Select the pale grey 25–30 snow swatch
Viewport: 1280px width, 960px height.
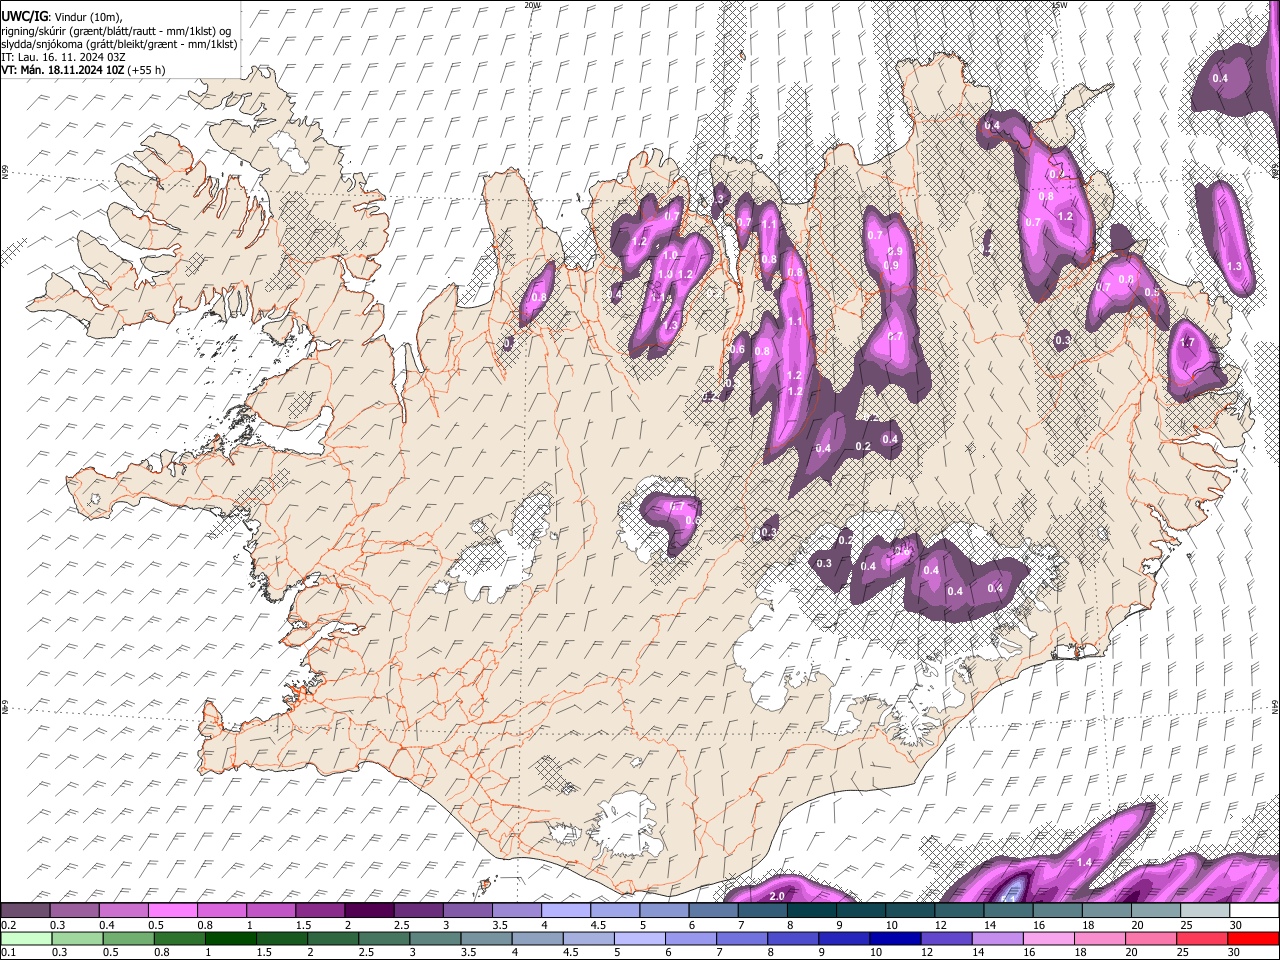tap(1208, 911)
